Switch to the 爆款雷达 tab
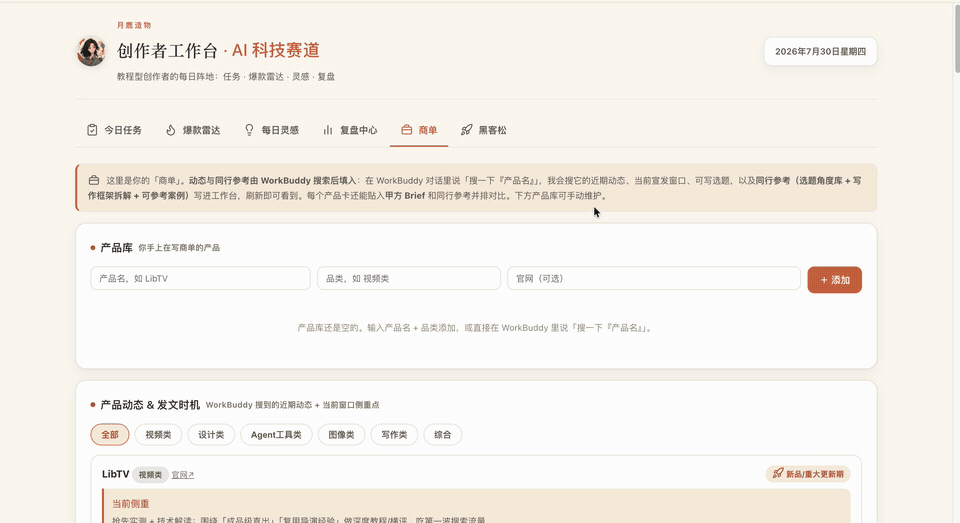 [x=193, y=130]
